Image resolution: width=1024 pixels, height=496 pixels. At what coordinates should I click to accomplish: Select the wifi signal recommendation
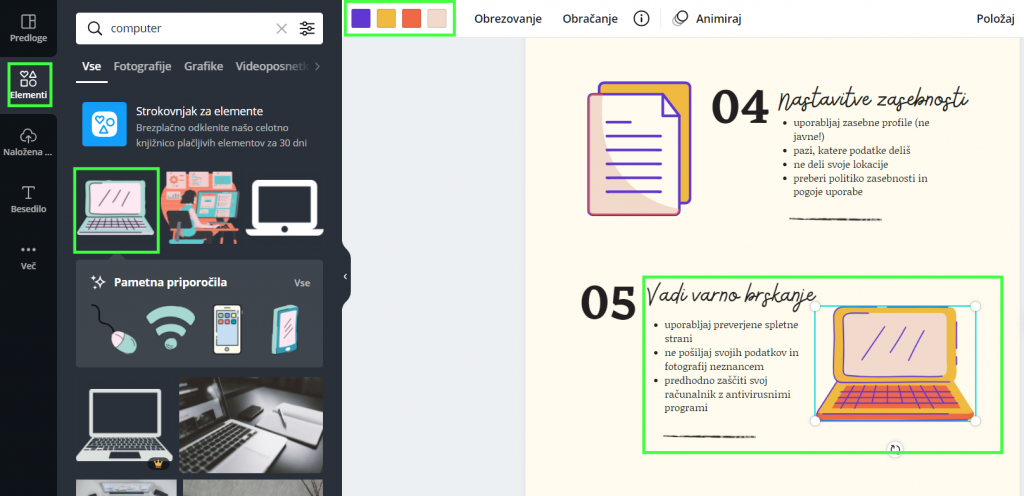click(x=170, y=329)
